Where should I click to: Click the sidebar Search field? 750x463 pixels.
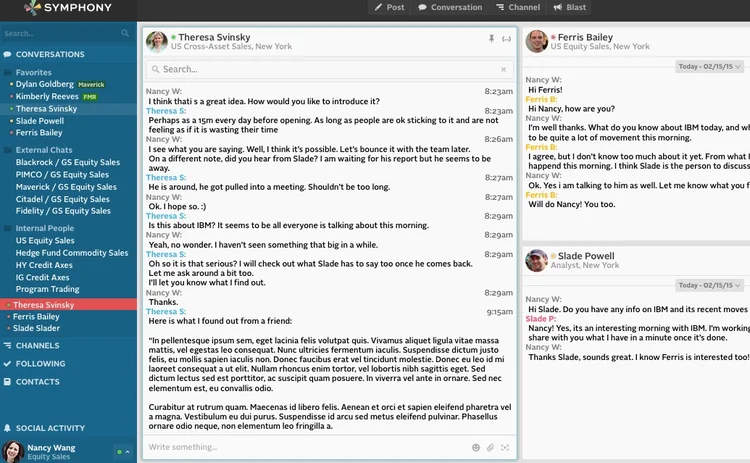66,33
